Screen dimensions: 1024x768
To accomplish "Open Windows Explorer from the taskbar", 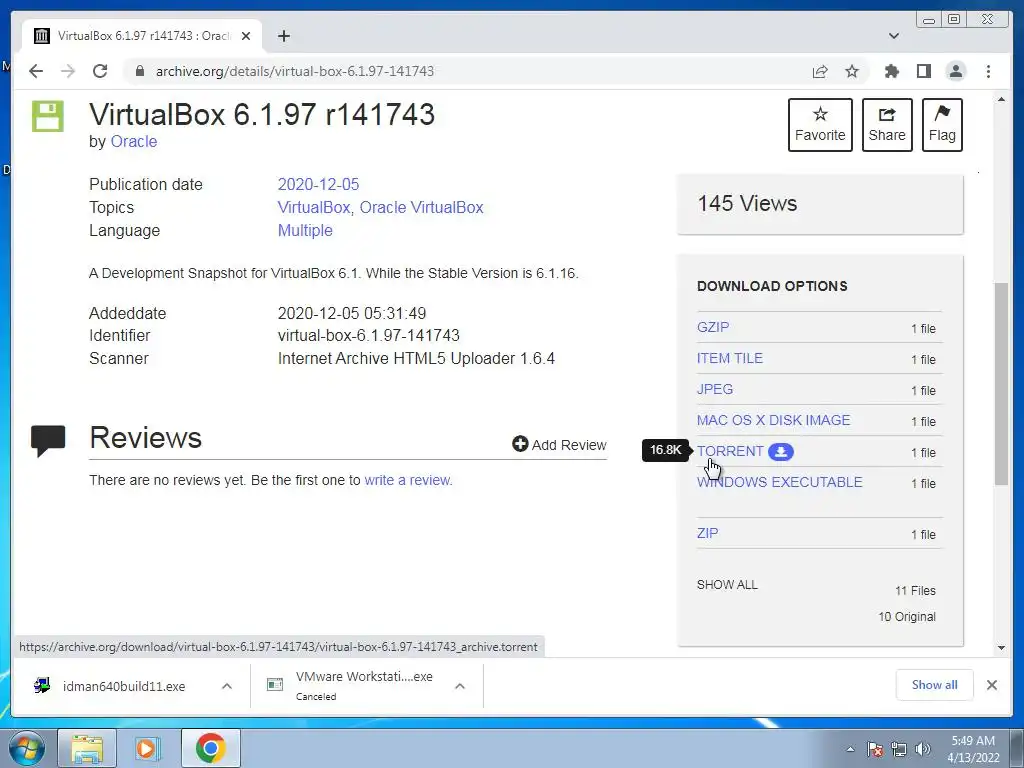I will [87, 748].
